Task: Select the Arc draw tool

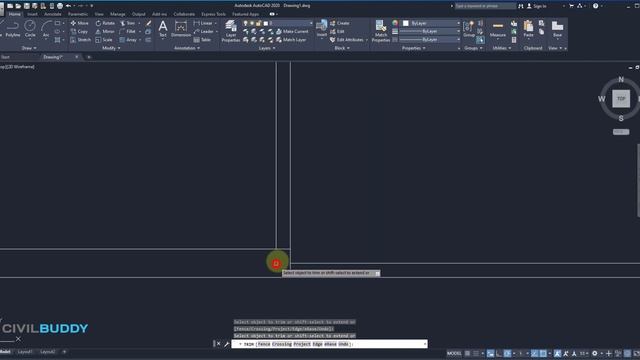Action: tap(46, 29)
